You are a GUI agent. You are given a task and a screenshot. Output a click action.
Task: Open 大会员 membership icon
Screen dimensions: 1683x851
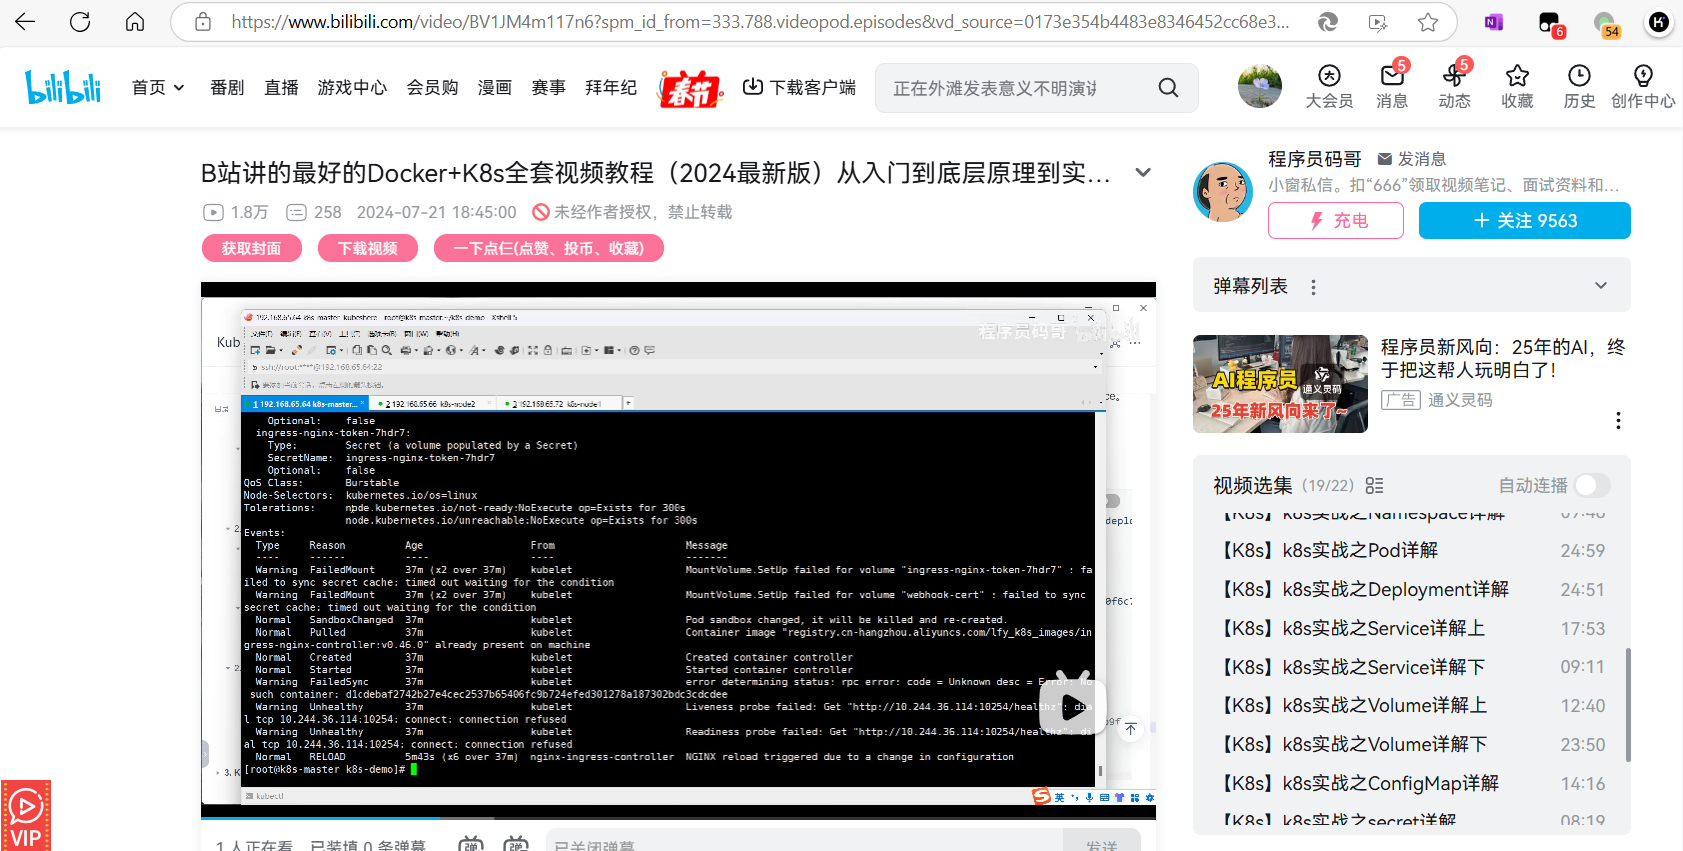coord(1329,86)
